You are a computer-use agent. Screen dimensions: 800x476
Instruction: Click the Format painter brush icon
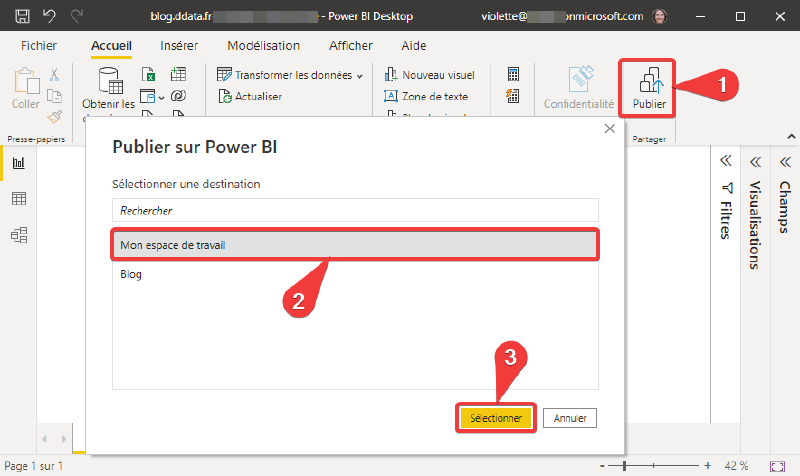click(x=54, y=117)
